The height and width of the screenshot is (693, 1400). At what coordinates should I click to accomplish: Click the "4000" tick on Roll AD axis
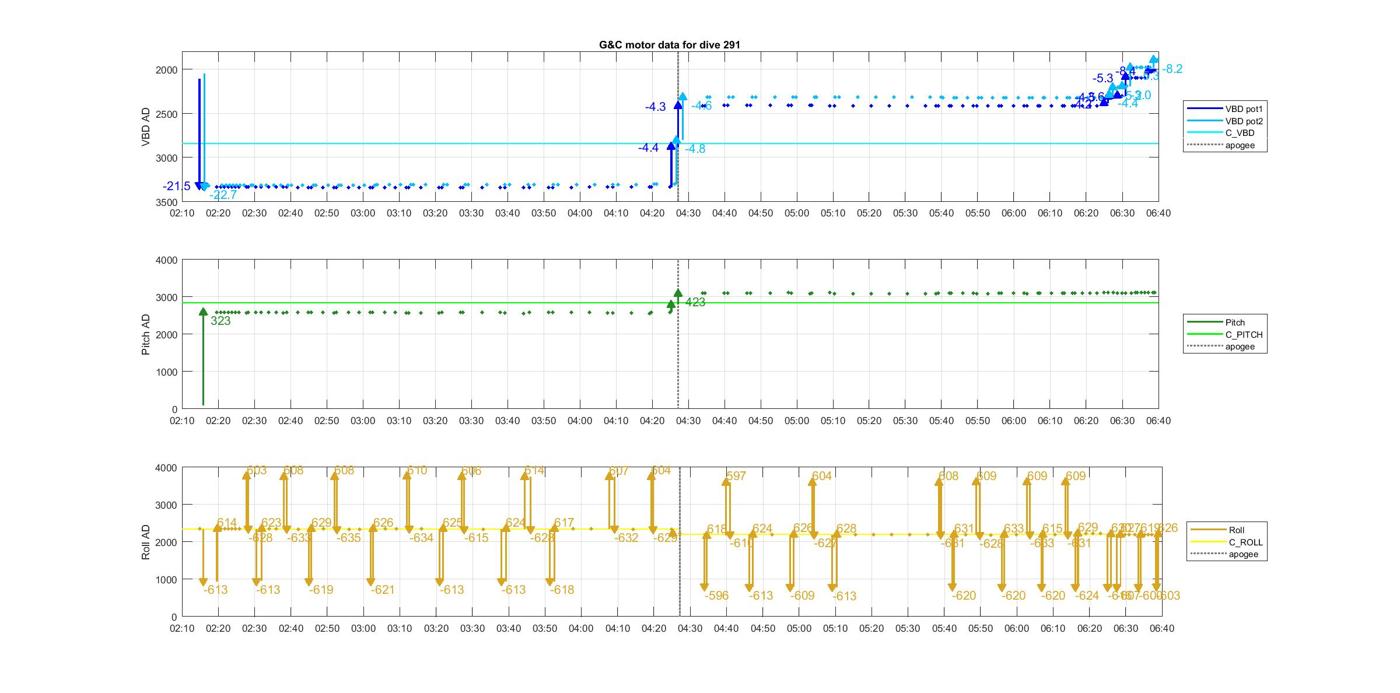tap(166, 468)
